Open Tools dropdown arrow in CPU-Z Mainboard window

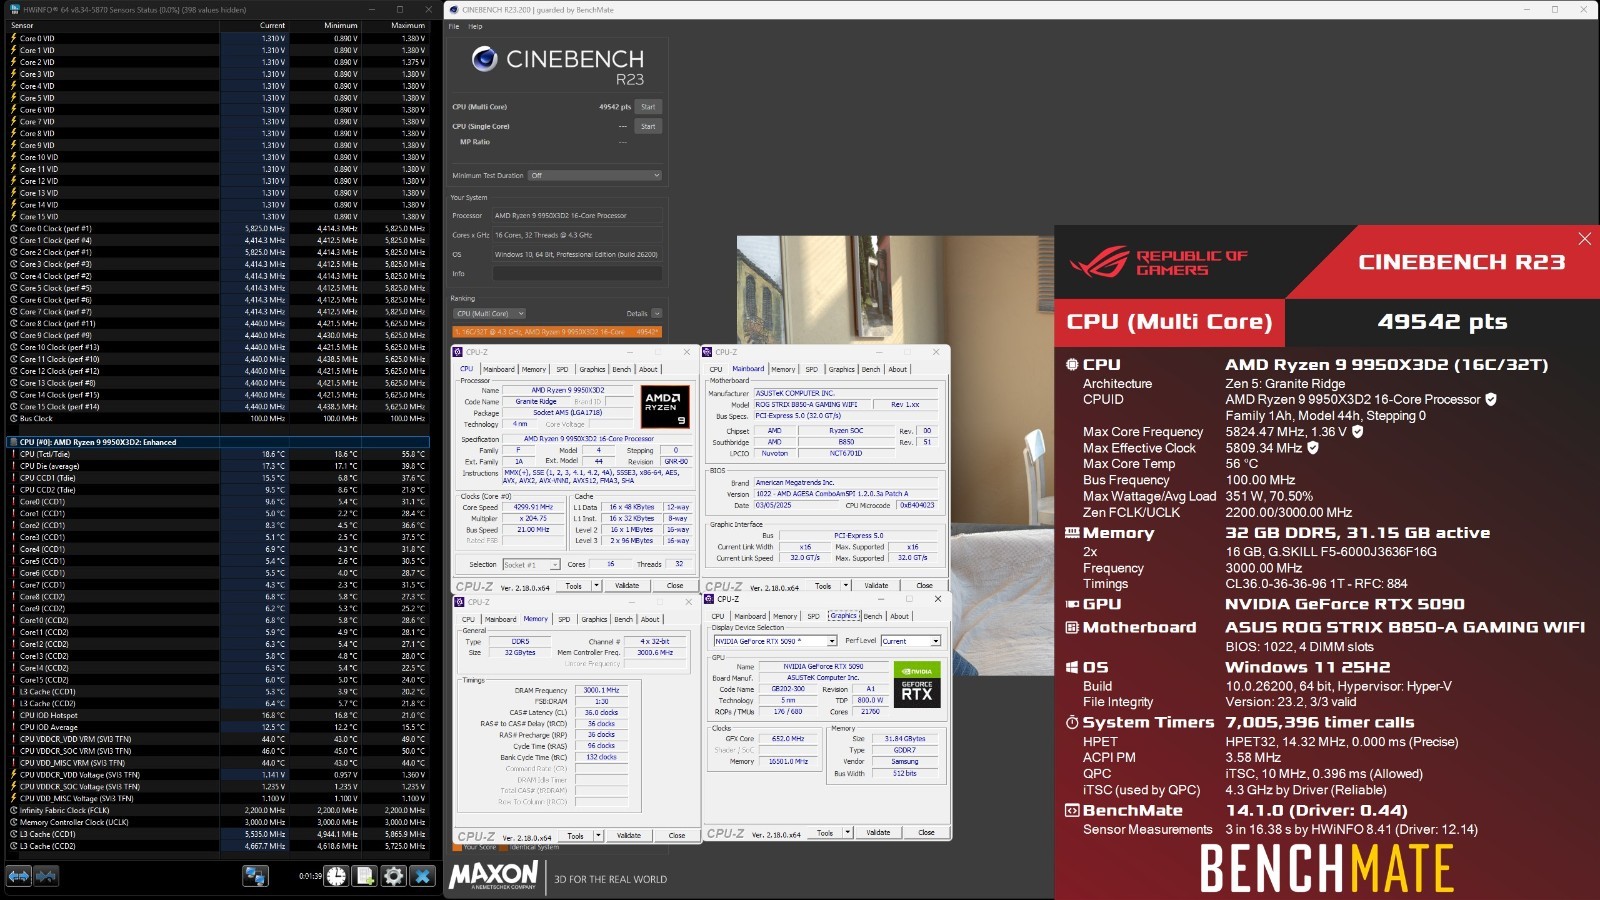[846, 586]
